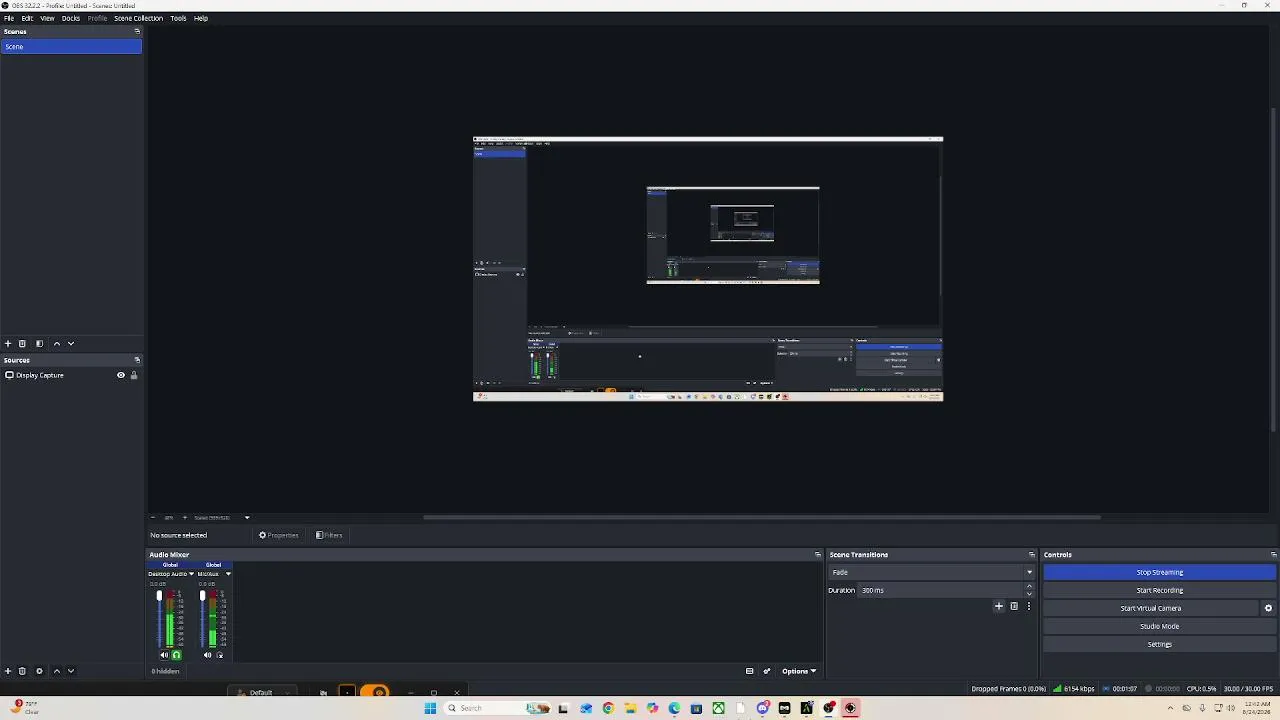Pop out the Scenes dock
The height and width of the screenshot is (720, 1280).
(137, 31)
